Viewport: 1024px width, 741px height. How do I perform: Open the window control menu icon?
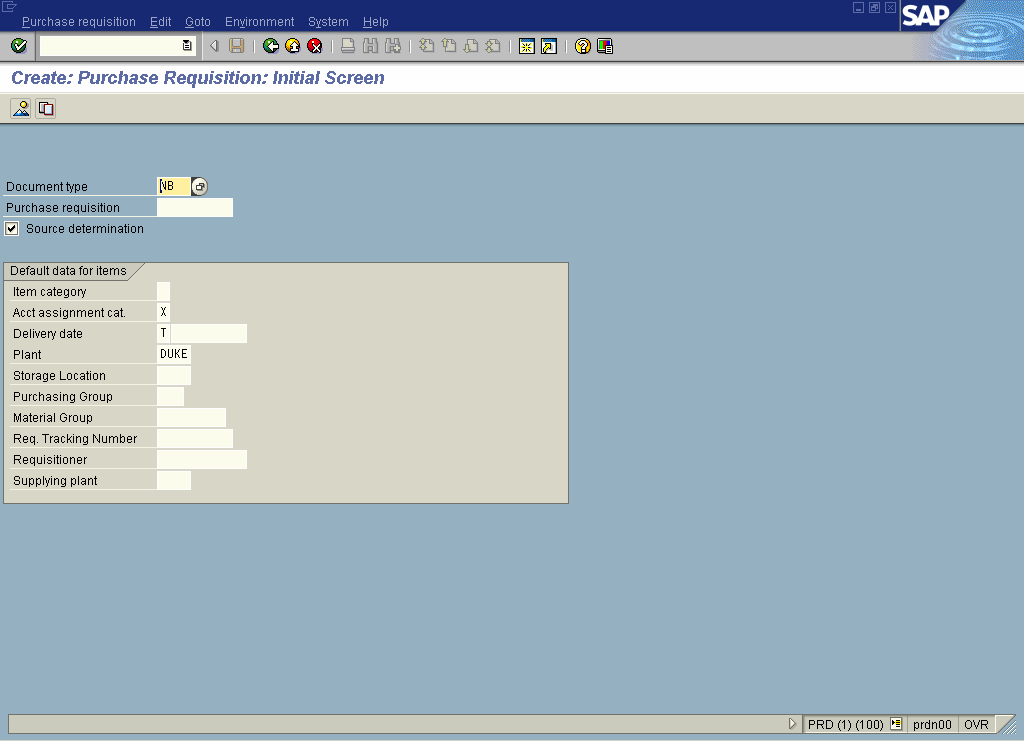pos(9,7)
